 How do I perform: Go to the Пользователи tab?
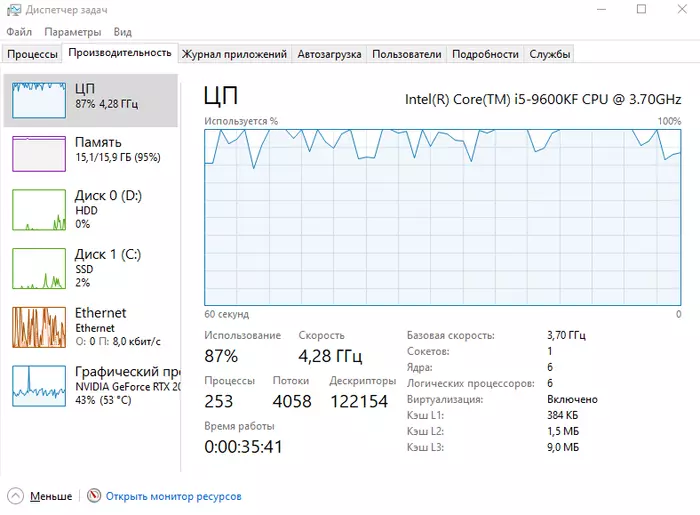coord(407,54)
